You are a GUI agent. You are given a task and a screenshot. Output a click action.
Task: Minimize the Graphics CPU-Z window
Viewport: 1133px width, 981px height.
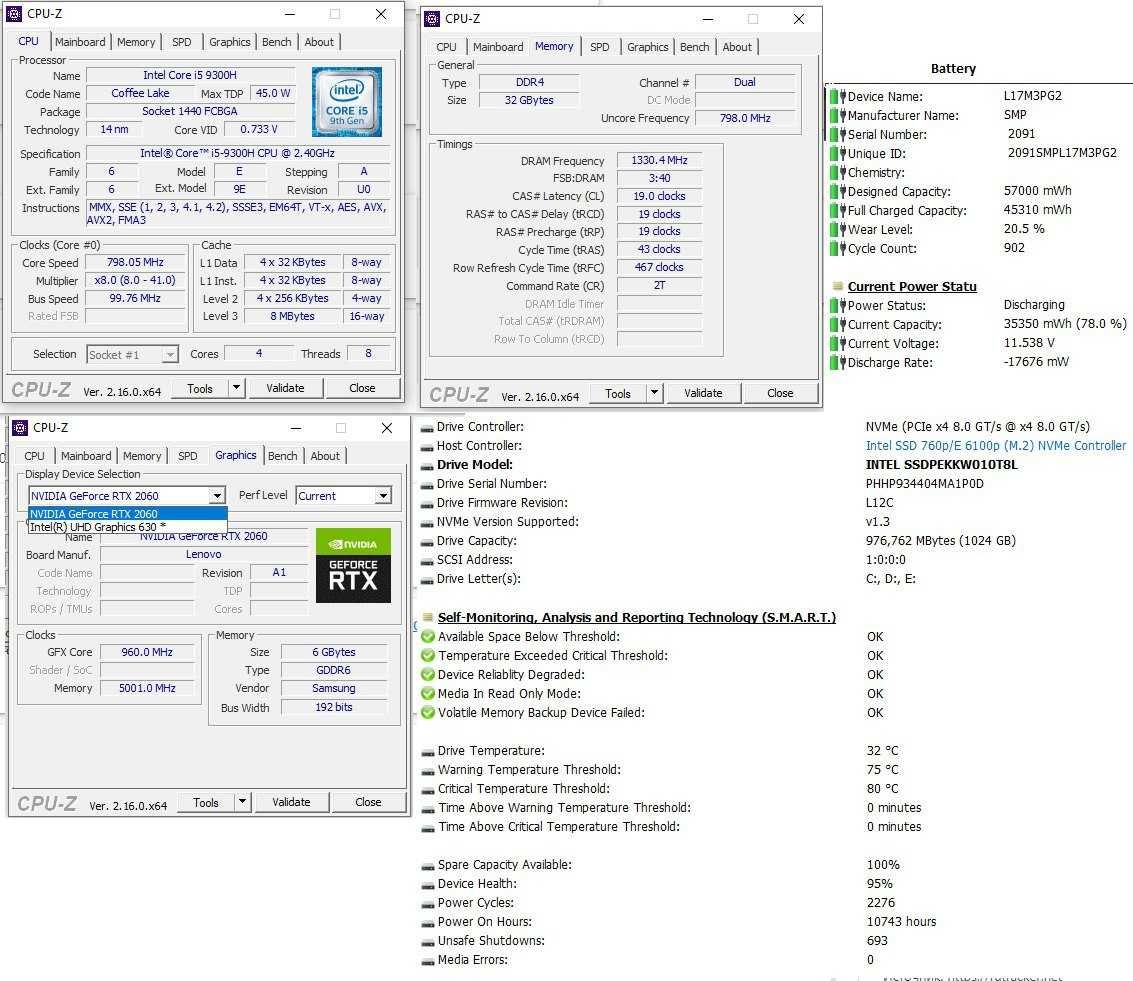coord(296,428)
